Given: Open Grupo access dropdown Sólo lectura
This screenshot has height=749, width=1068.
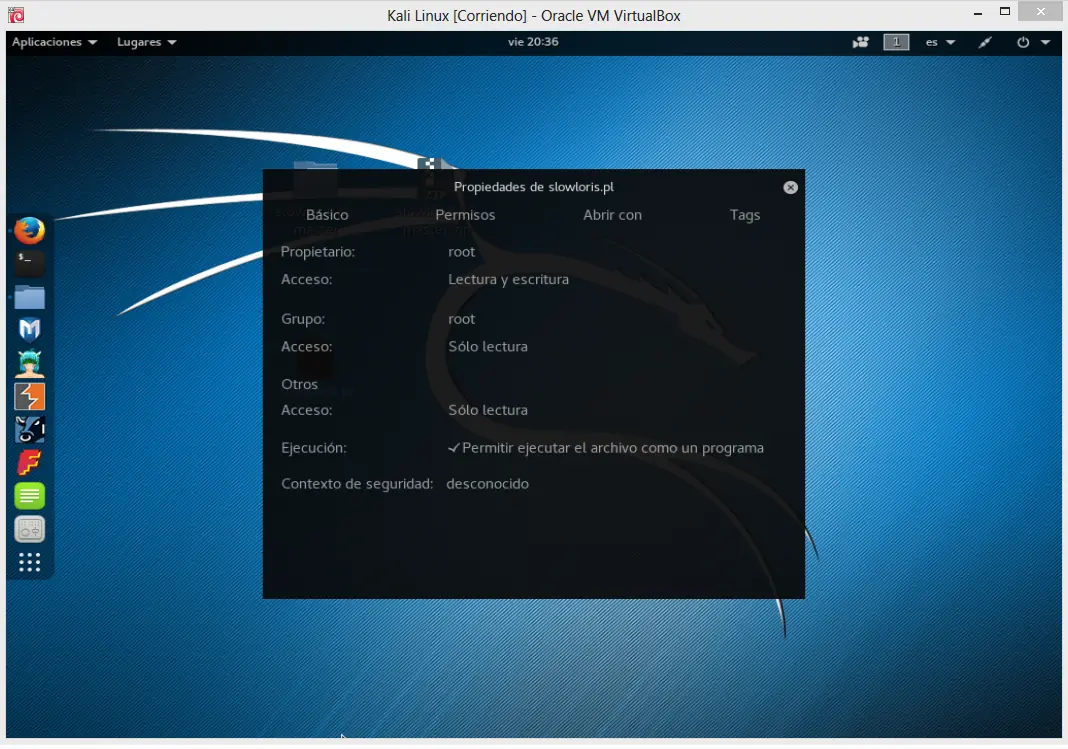Looking at the screenshot, I should [488, 347].
